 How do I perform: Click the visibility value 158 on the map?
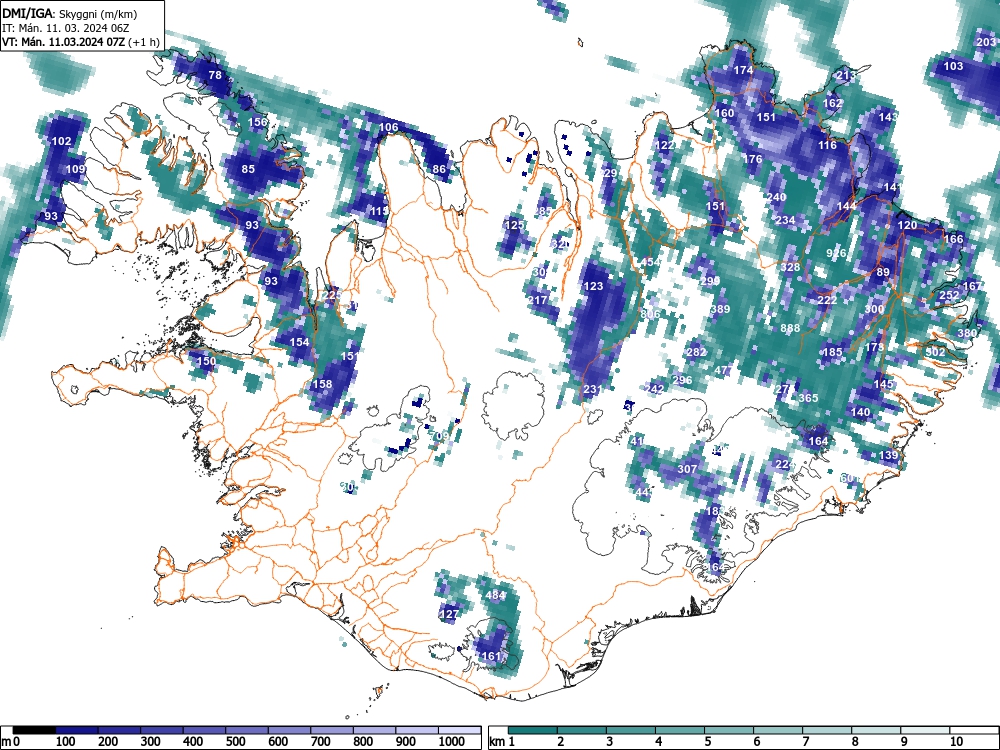pyautogui.click(x=322, y=384)
